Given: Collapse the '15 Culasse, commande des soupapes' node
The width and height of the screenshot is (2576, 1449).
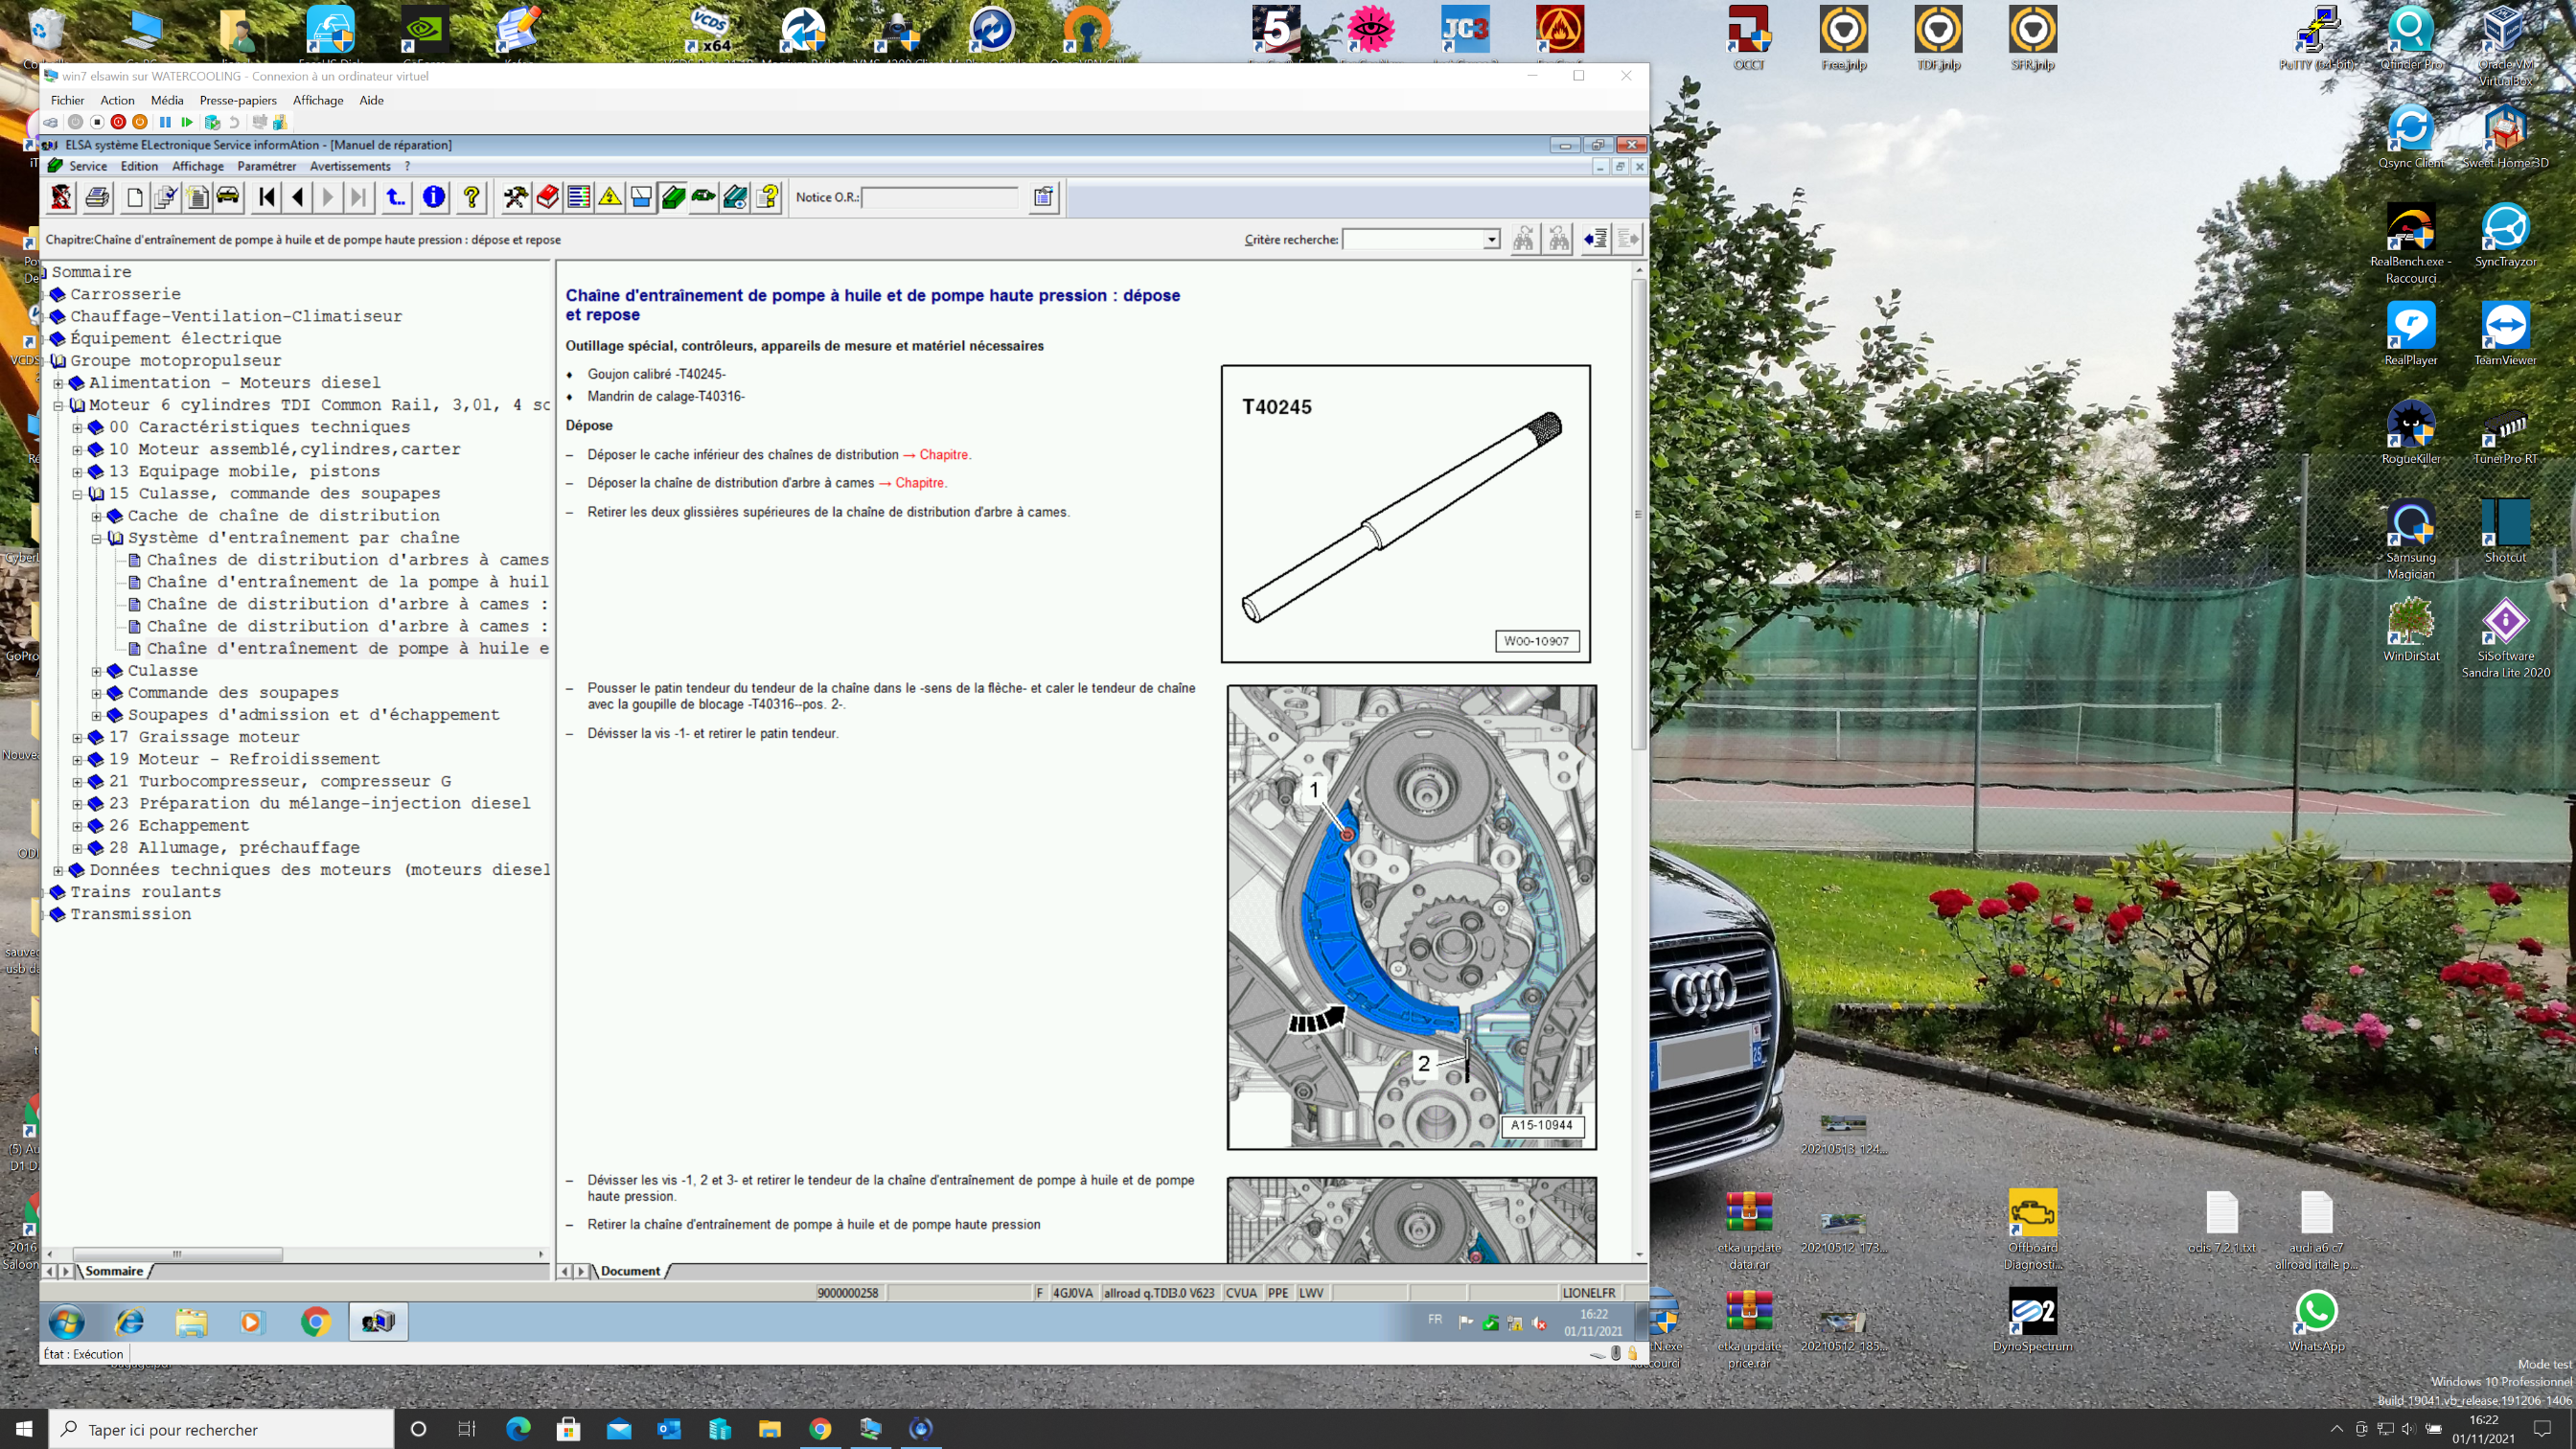Looking at the screenshot, I should point(77,494).
